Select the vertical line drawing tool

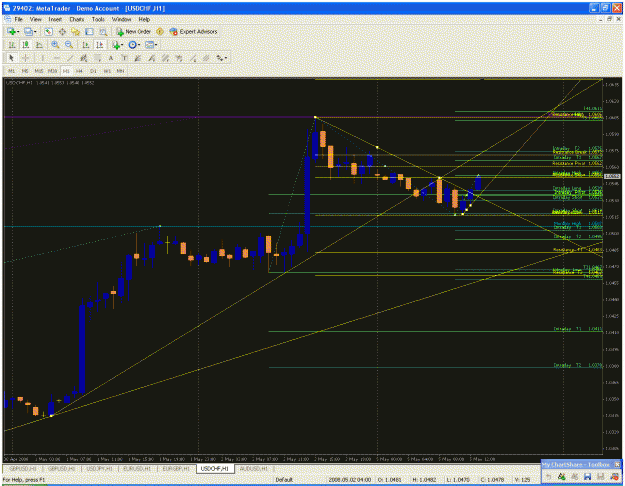point(43,58)
